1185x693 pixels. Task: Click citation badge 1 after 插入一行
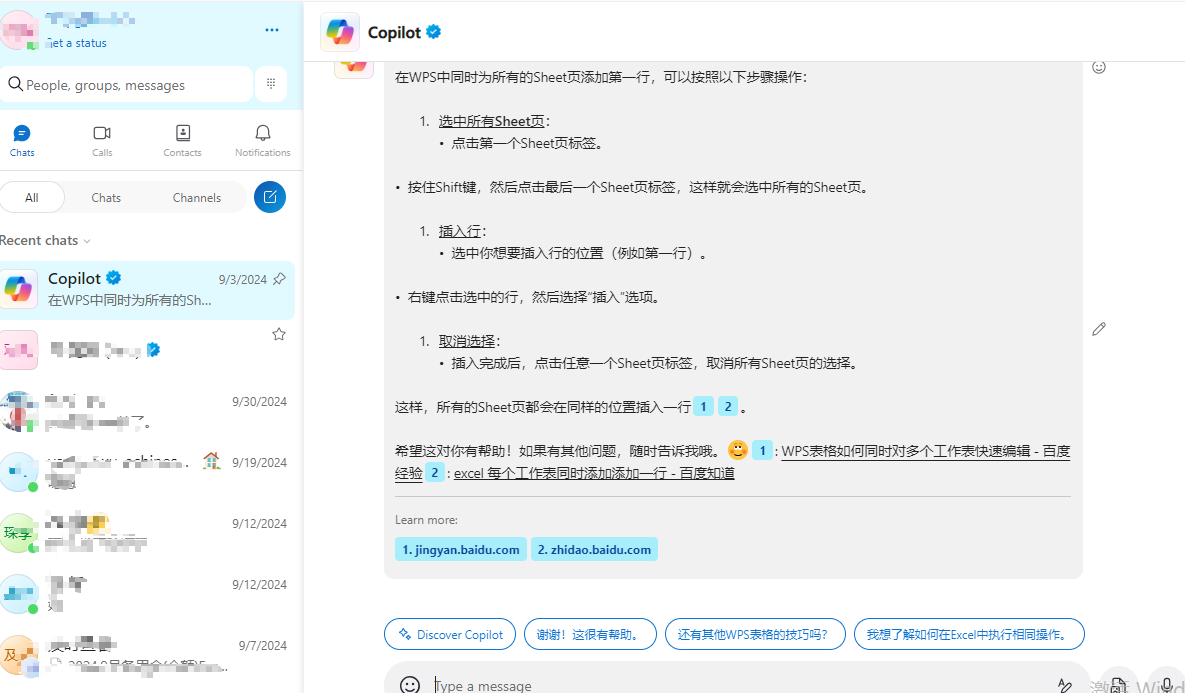coord(703,407)
